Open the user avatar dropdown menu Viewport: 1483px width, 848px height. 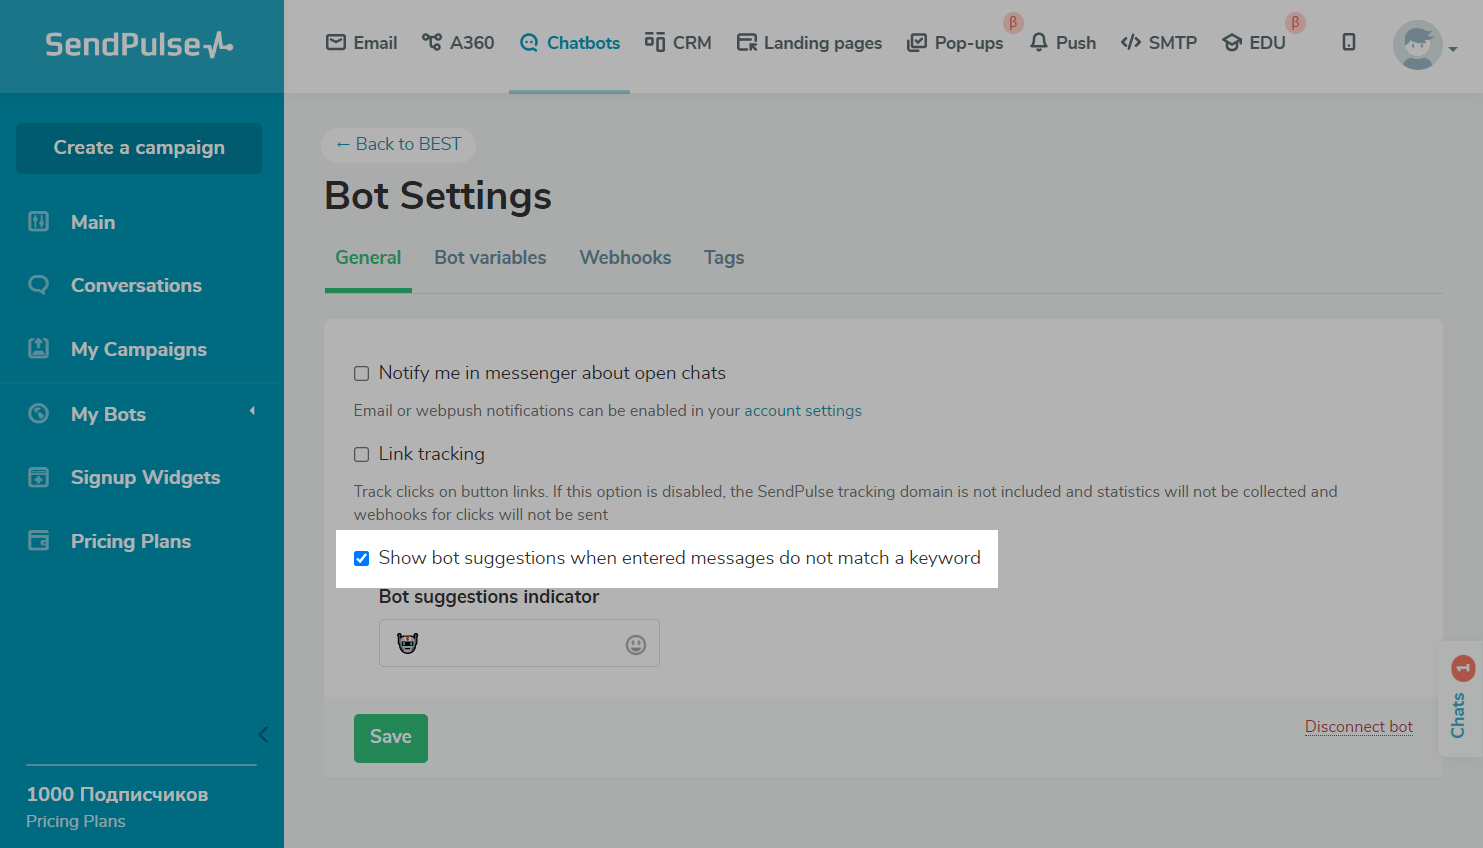pos(1424,46)
